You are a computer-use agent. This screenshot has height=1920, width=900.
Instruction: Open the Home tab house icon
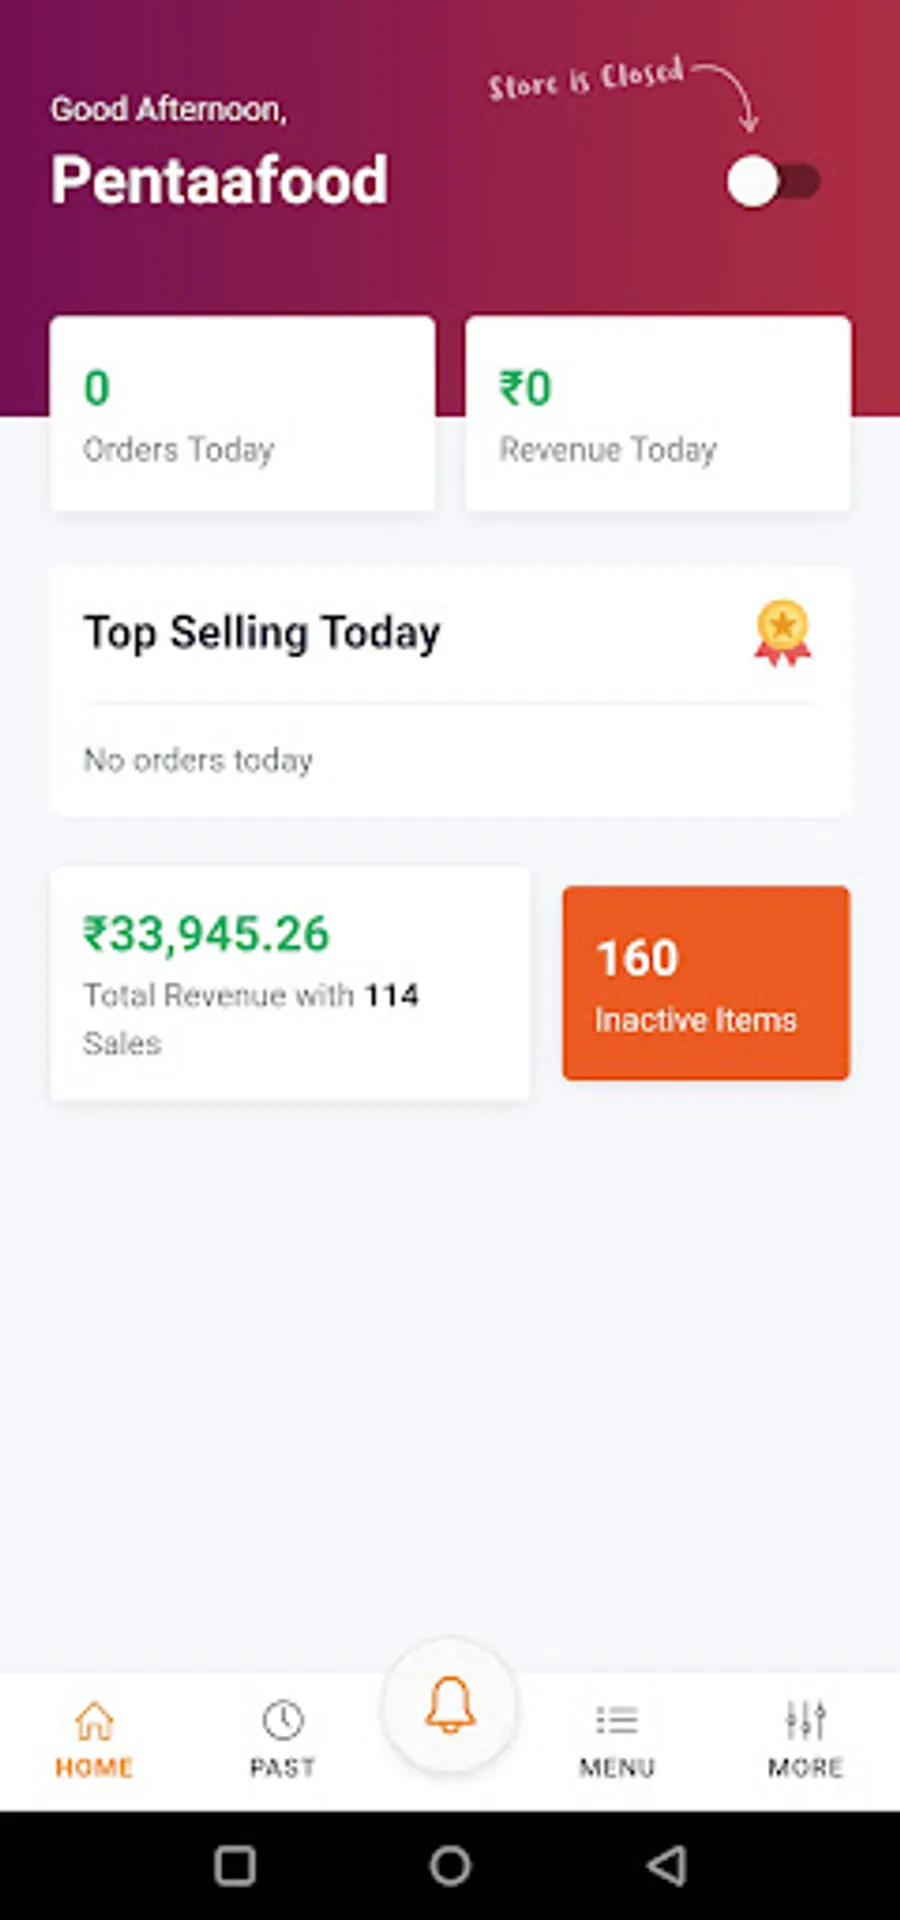(94, 1721)
